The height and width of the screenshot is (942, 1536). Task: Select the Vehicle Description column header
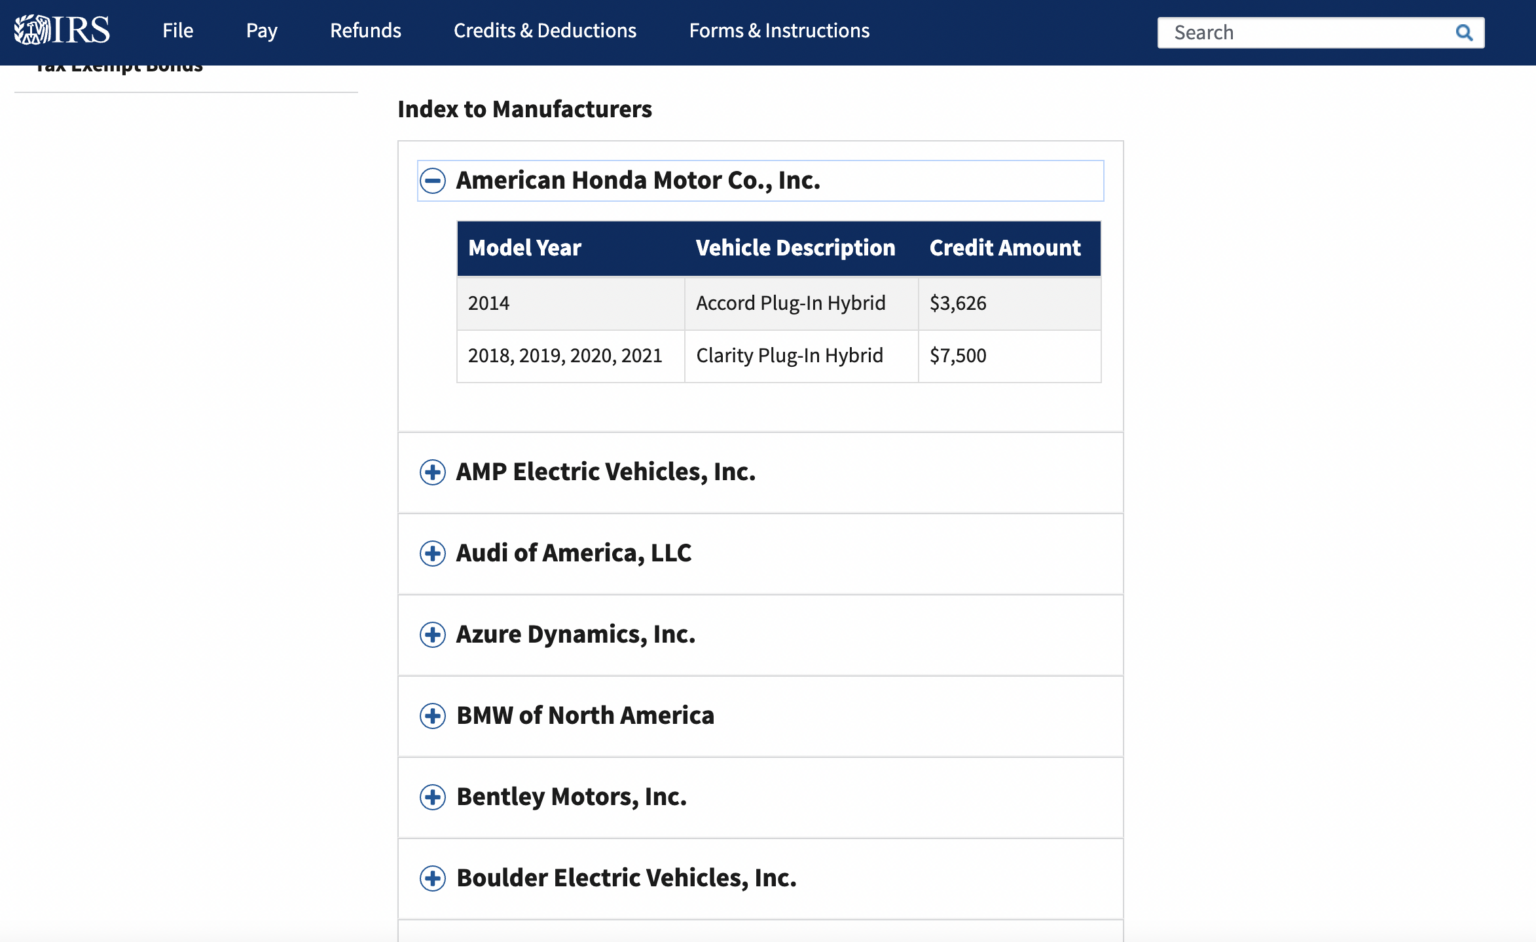point(802,248)
